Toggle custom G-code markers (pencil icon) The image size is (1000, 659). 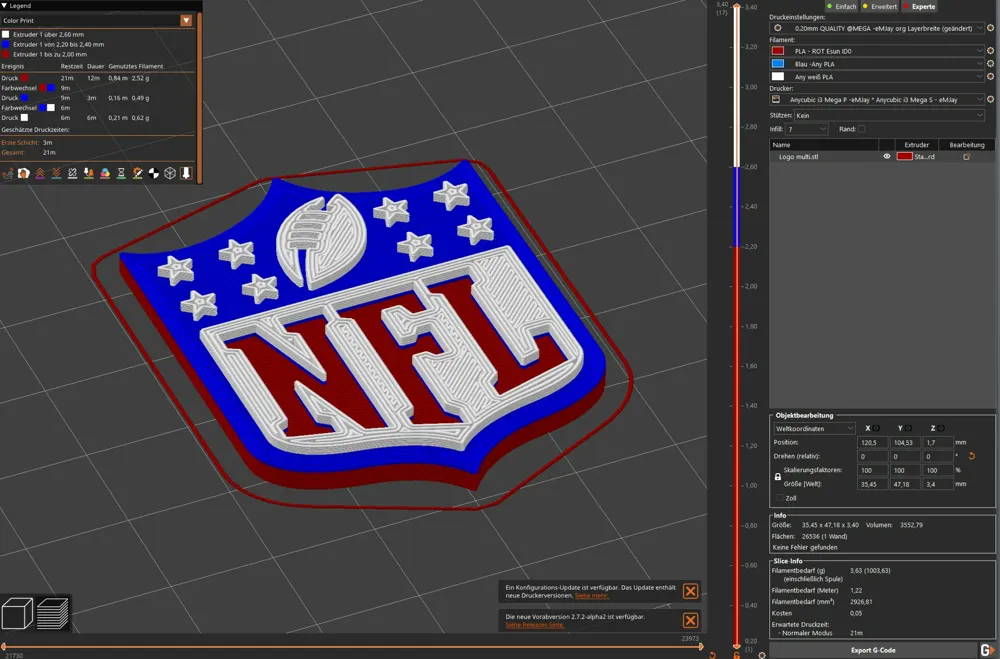pos(138,173)
